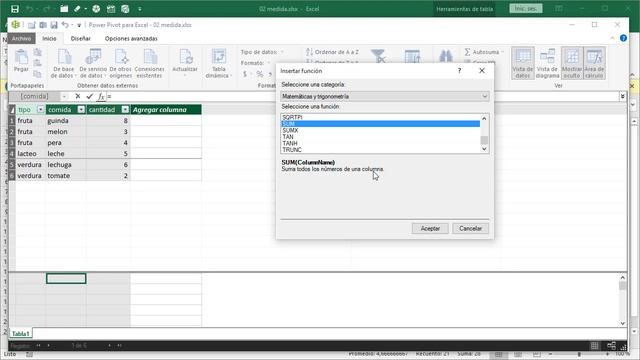Viewport: 640px width, 360px height.
Task: Click the Power Pivot save icon
Action: coord(53,25)
